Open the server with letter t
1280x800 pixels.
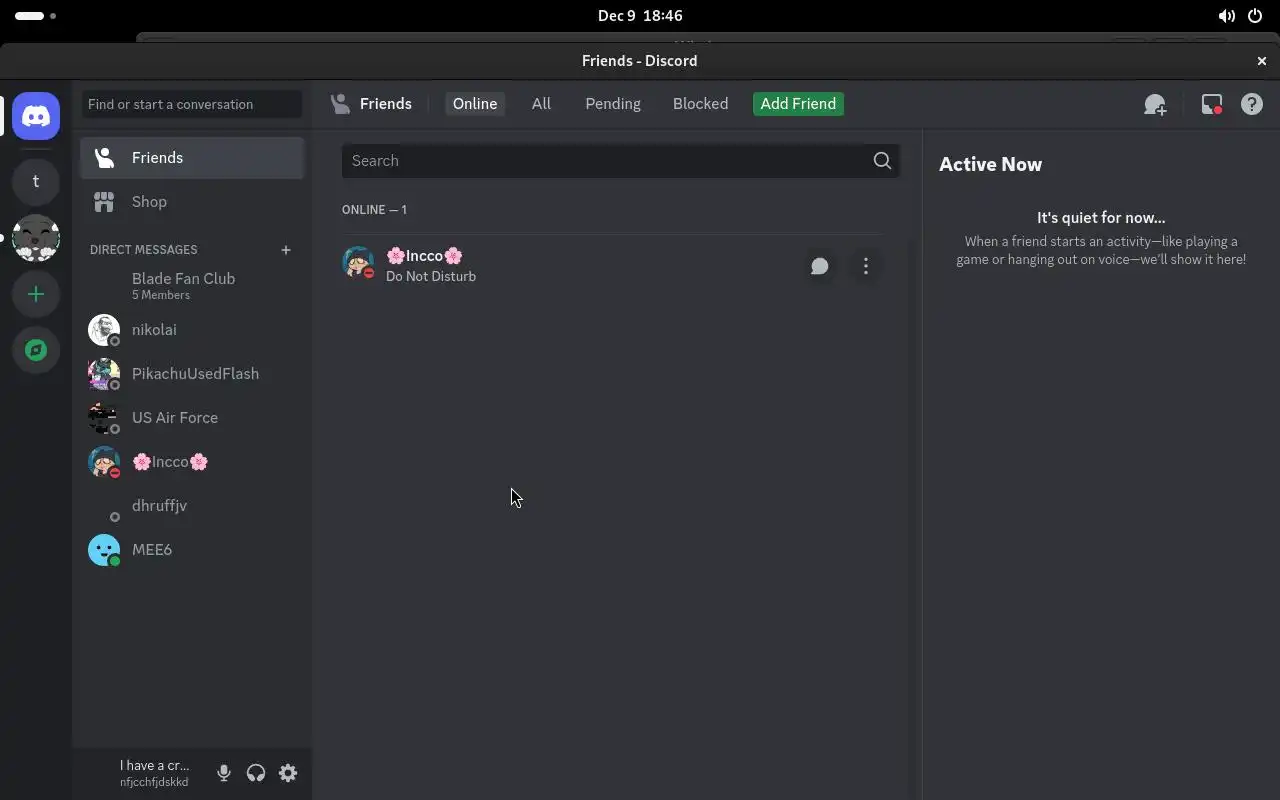coord(36,181)
